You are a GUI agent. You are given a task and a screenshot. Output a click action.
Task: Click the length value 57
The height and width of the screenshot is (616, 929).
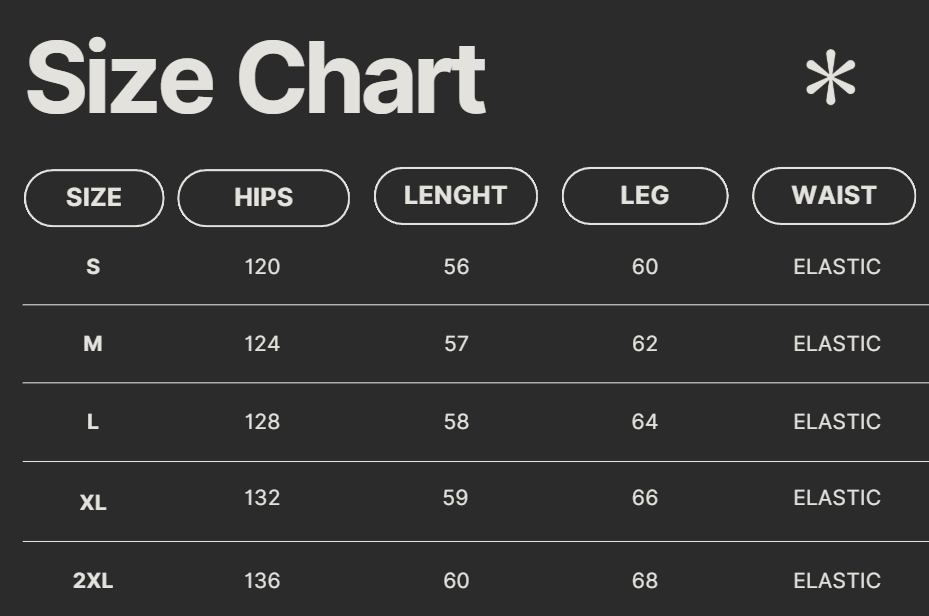tap(456, 344)
